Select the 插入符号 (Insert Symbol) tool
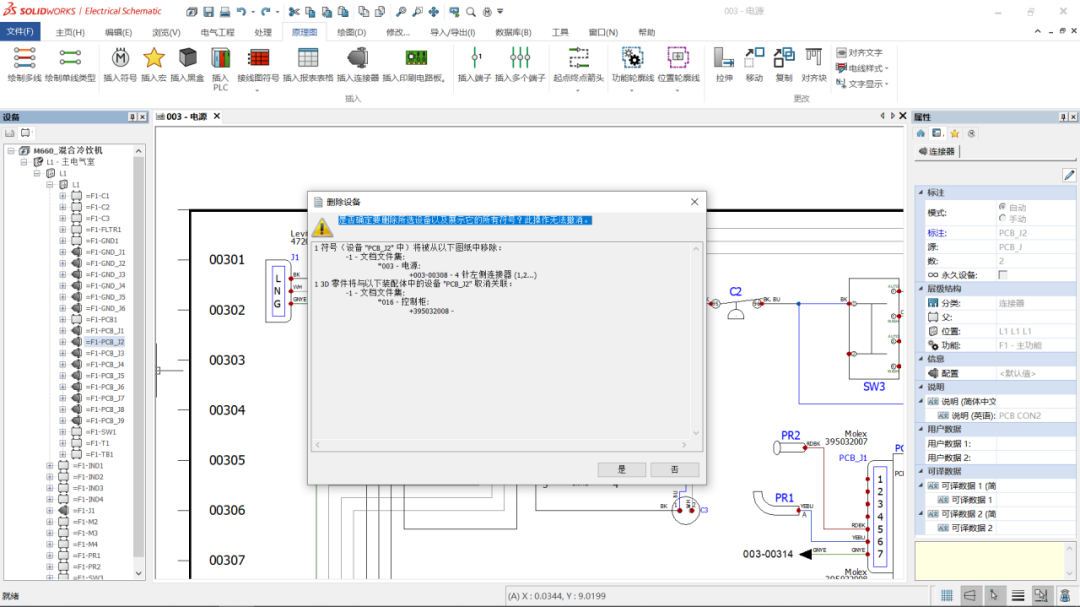Screen dimensions: 1080x607 119,60
